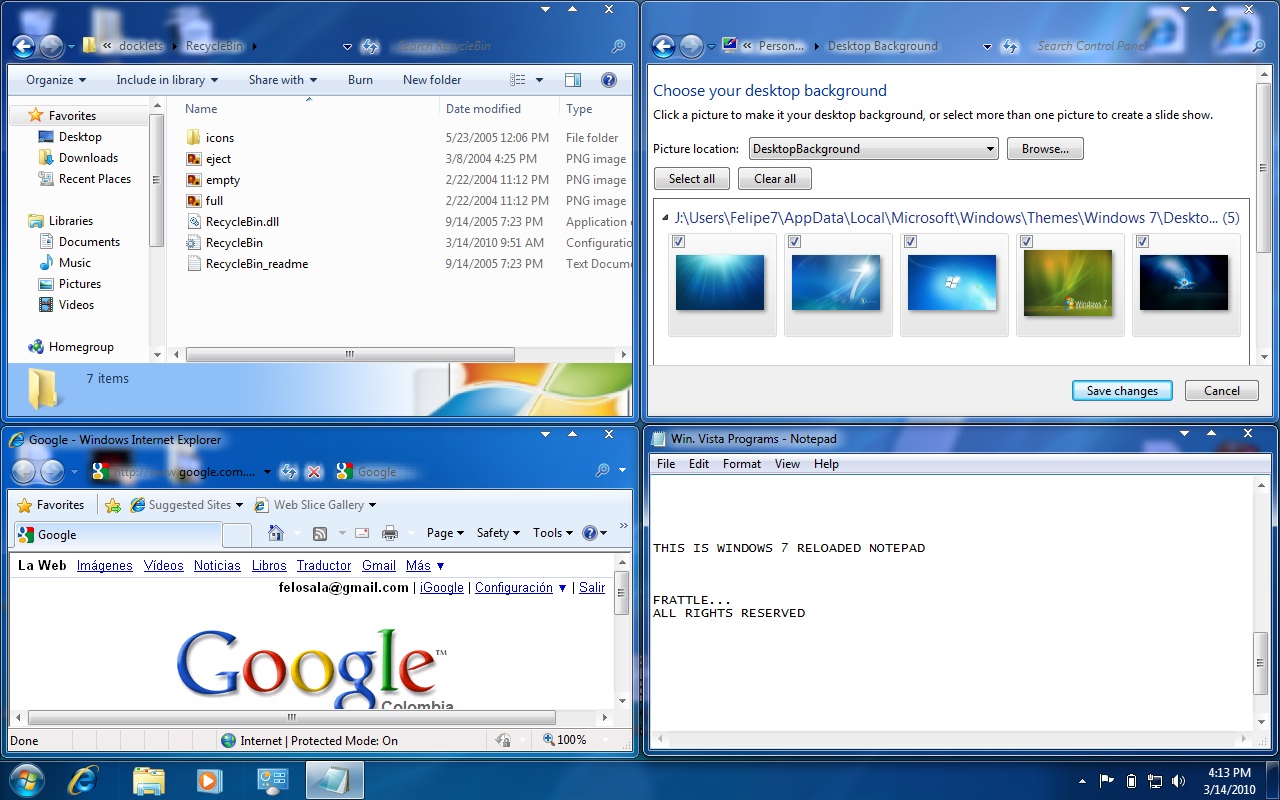Click the RSS feeds icon in Internet Explorer
Screen dimensions: 1280x800
319,532
